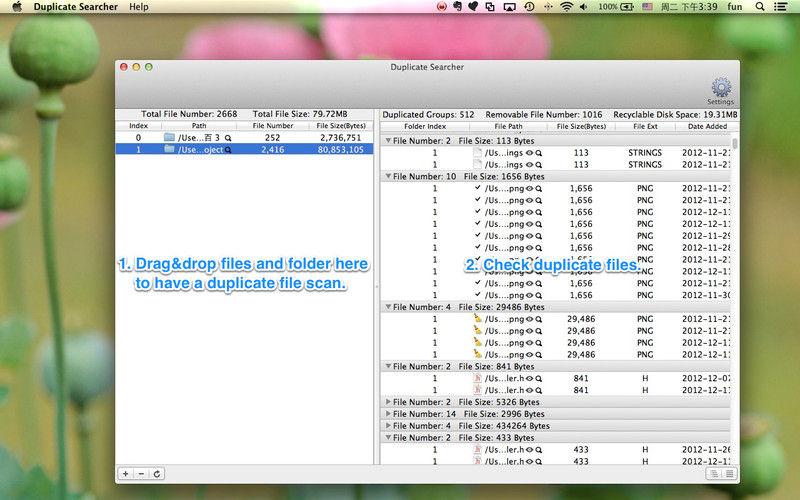The height and width of the screenshot is (500, 800).
Task: Open Spotlight search in the menu bar
Action: pyautogui.click(x=760, y=7)
